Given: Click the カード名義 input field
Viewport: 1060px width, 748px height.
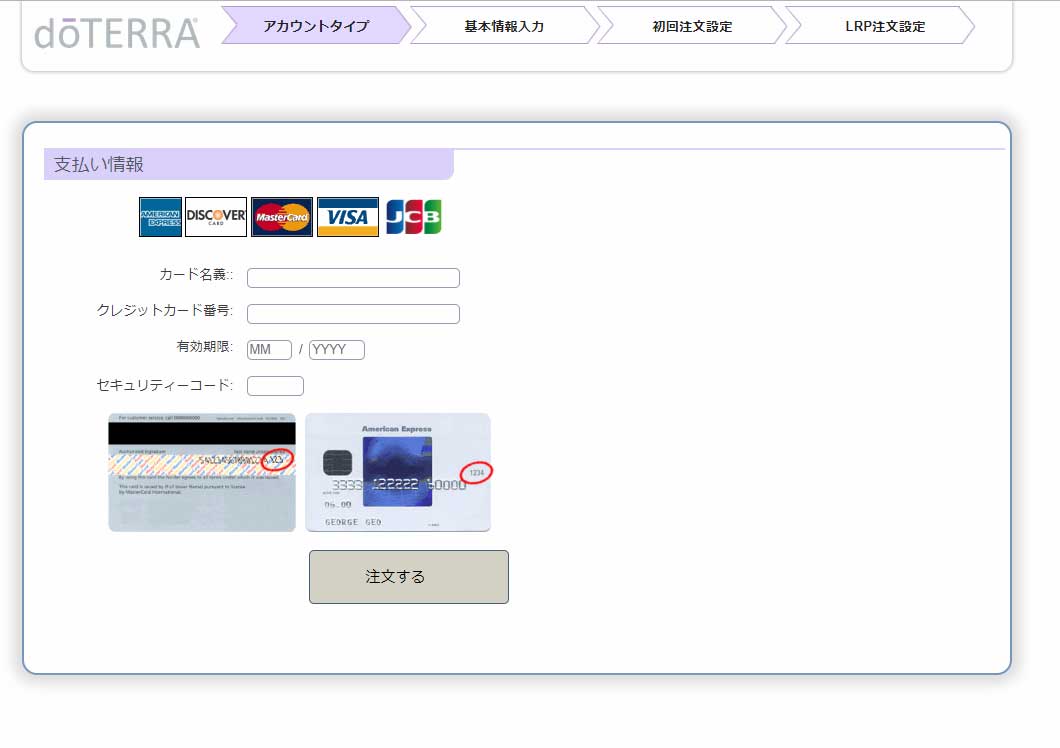Looking at the screenshot, I should 353,277.
